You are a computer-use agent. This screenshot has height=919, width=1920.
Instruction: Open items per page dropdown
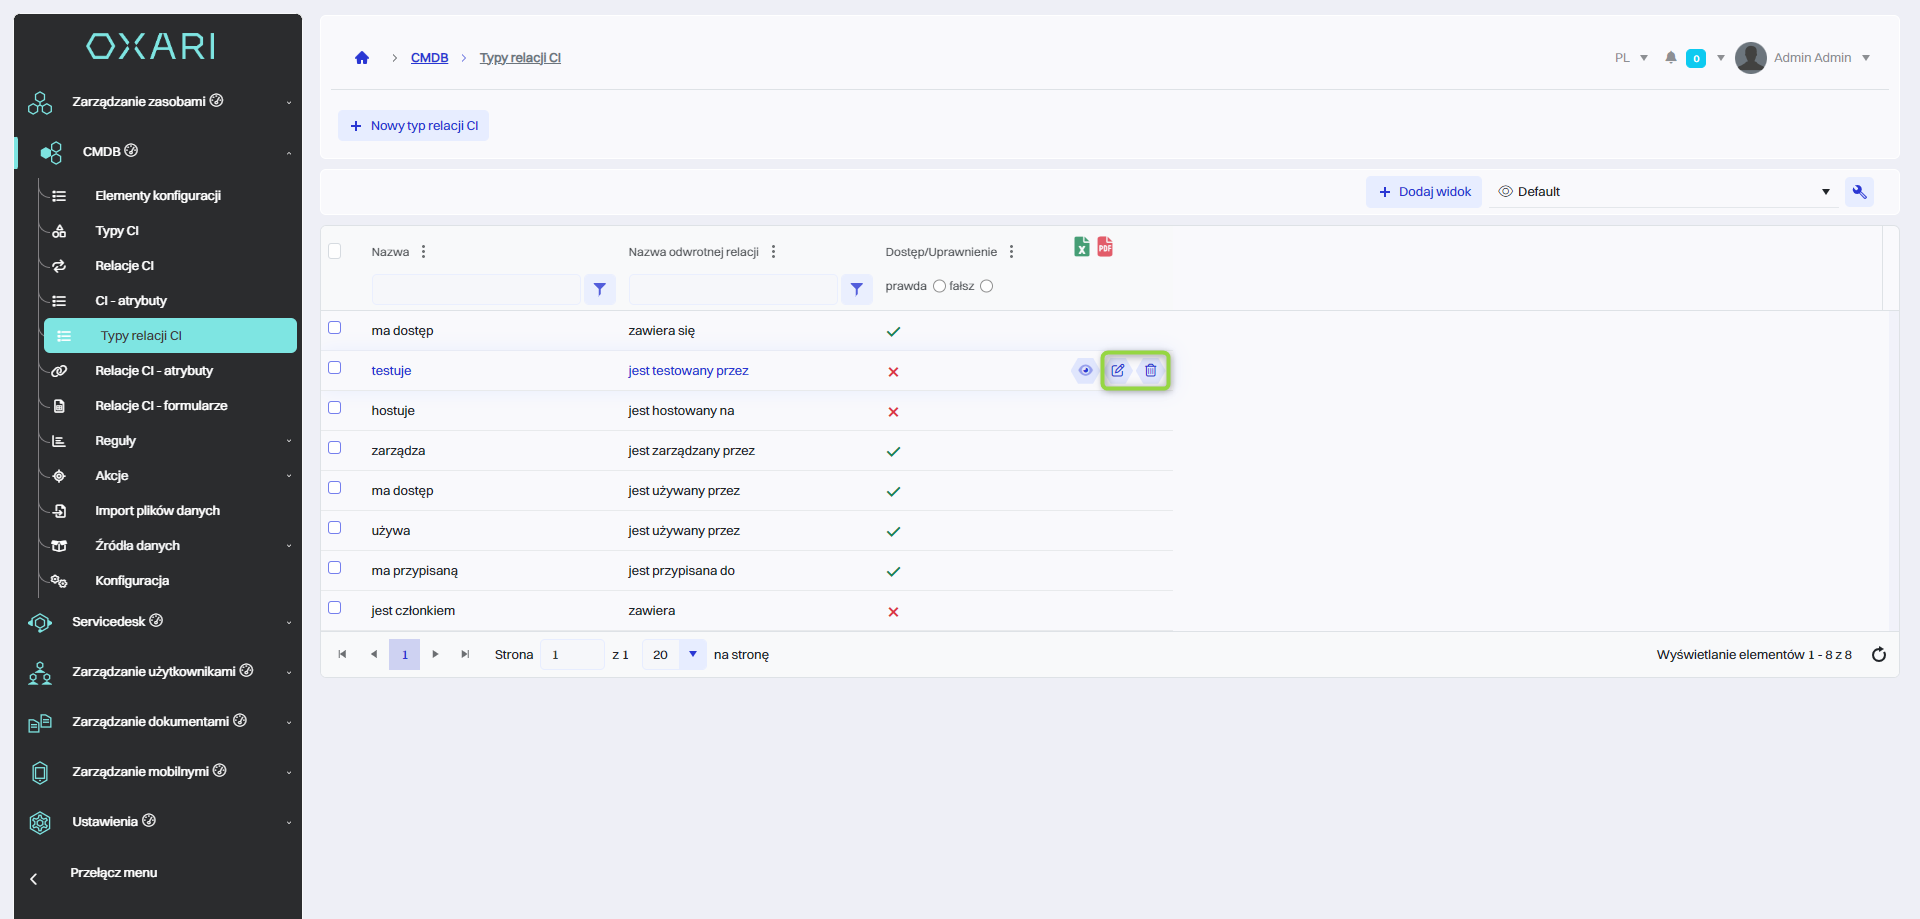692,655
